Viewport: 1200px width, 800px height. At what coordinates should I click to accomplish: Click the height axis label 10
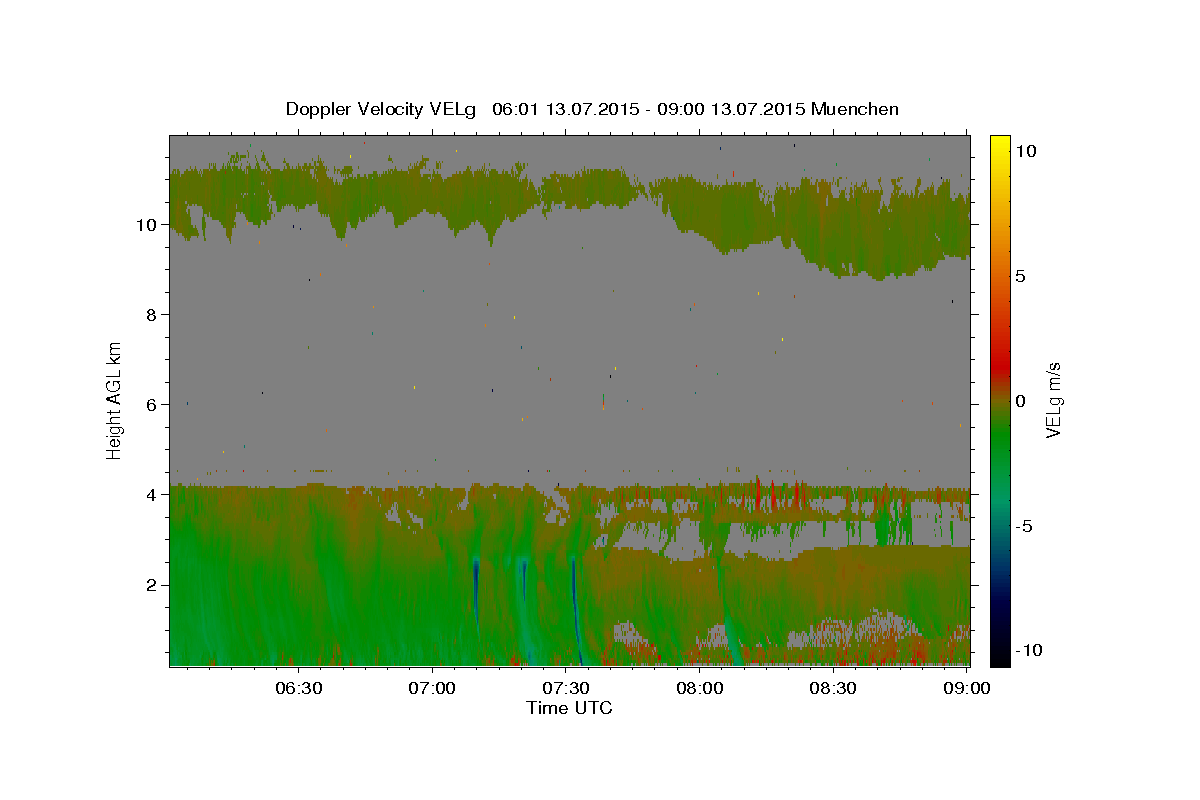coord(147,225)
